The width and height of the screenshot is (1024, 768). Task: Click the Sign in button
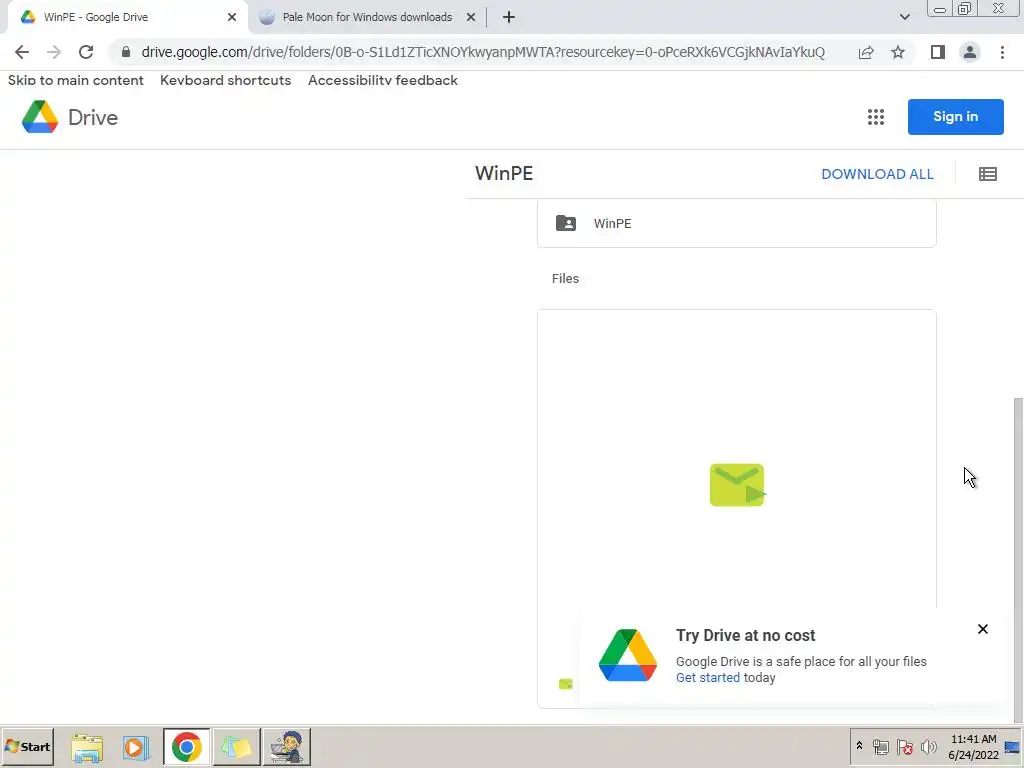point(955,117)
